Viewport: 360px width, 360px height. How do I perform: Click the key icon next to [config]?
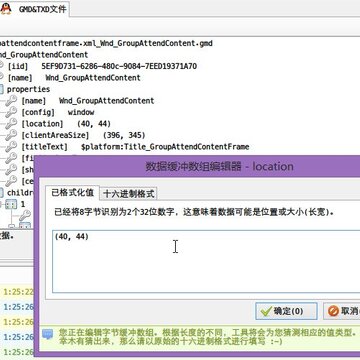tap(11, 112)
